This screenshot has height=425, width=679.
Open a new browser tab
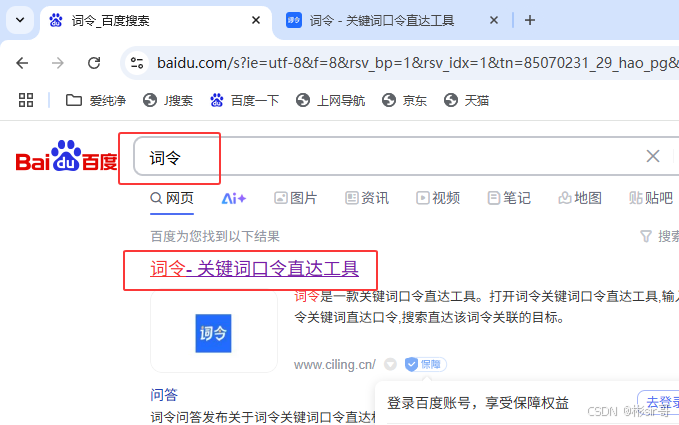point(530,20)
